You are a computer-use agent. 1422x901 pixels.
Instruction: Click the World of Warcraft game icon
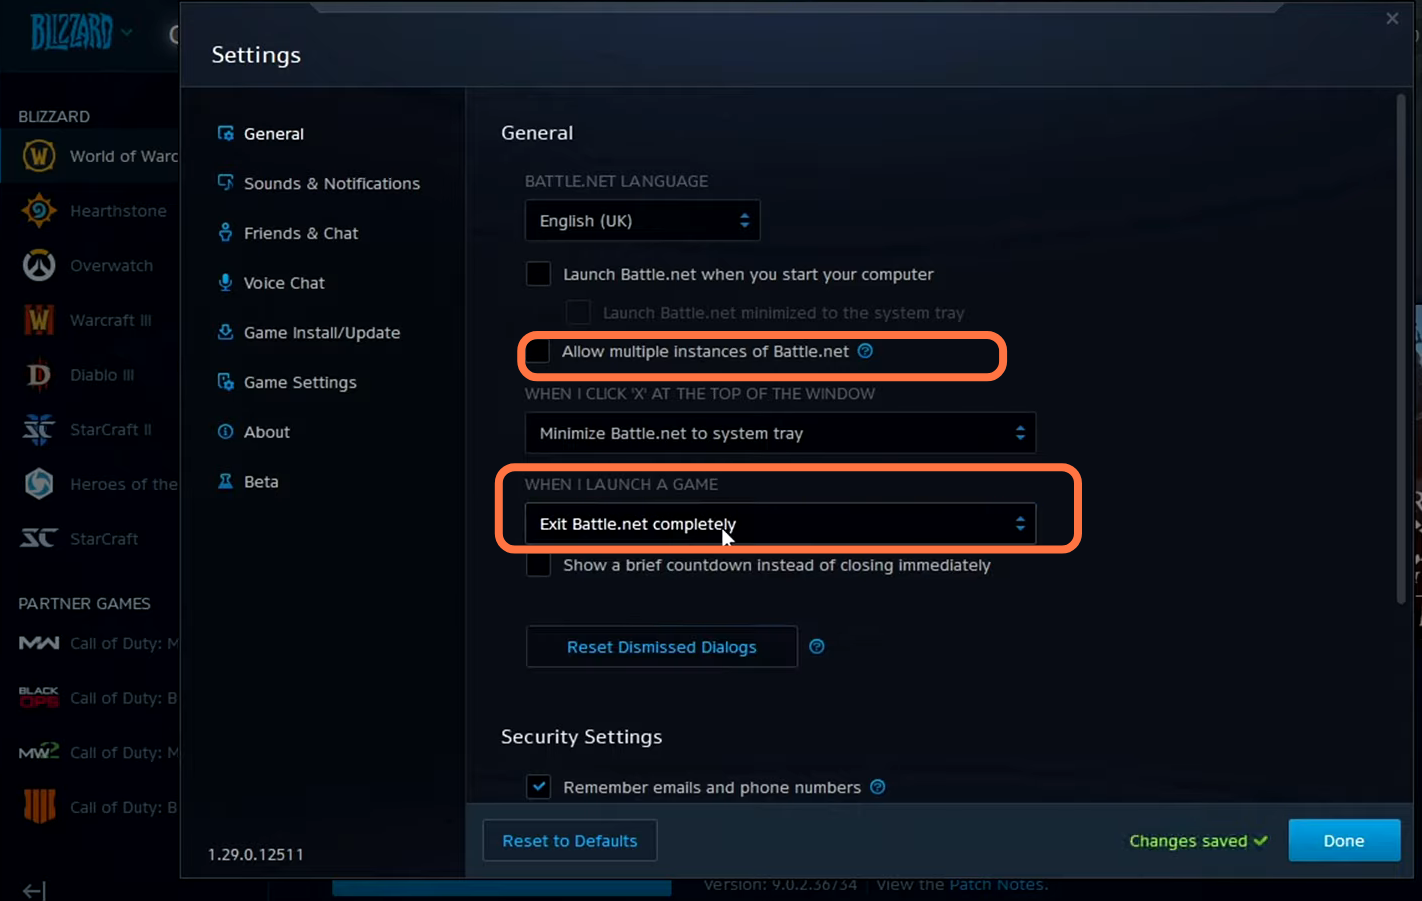39,156
